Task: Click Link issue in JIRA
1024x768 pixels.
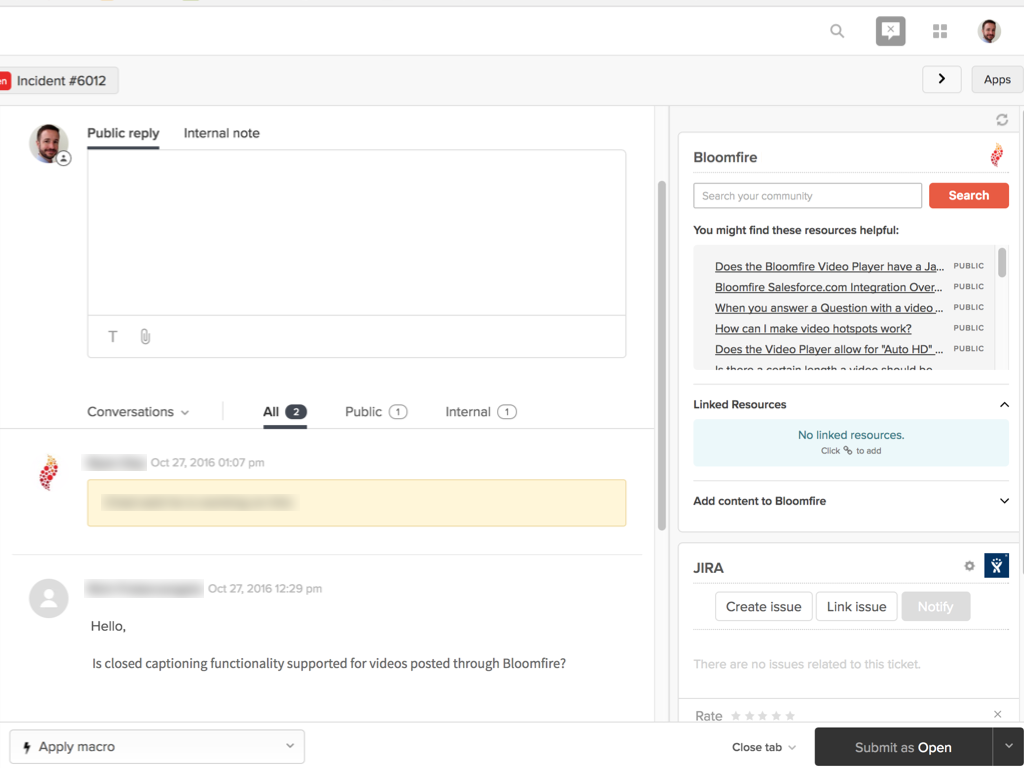Action: [856, 607]
